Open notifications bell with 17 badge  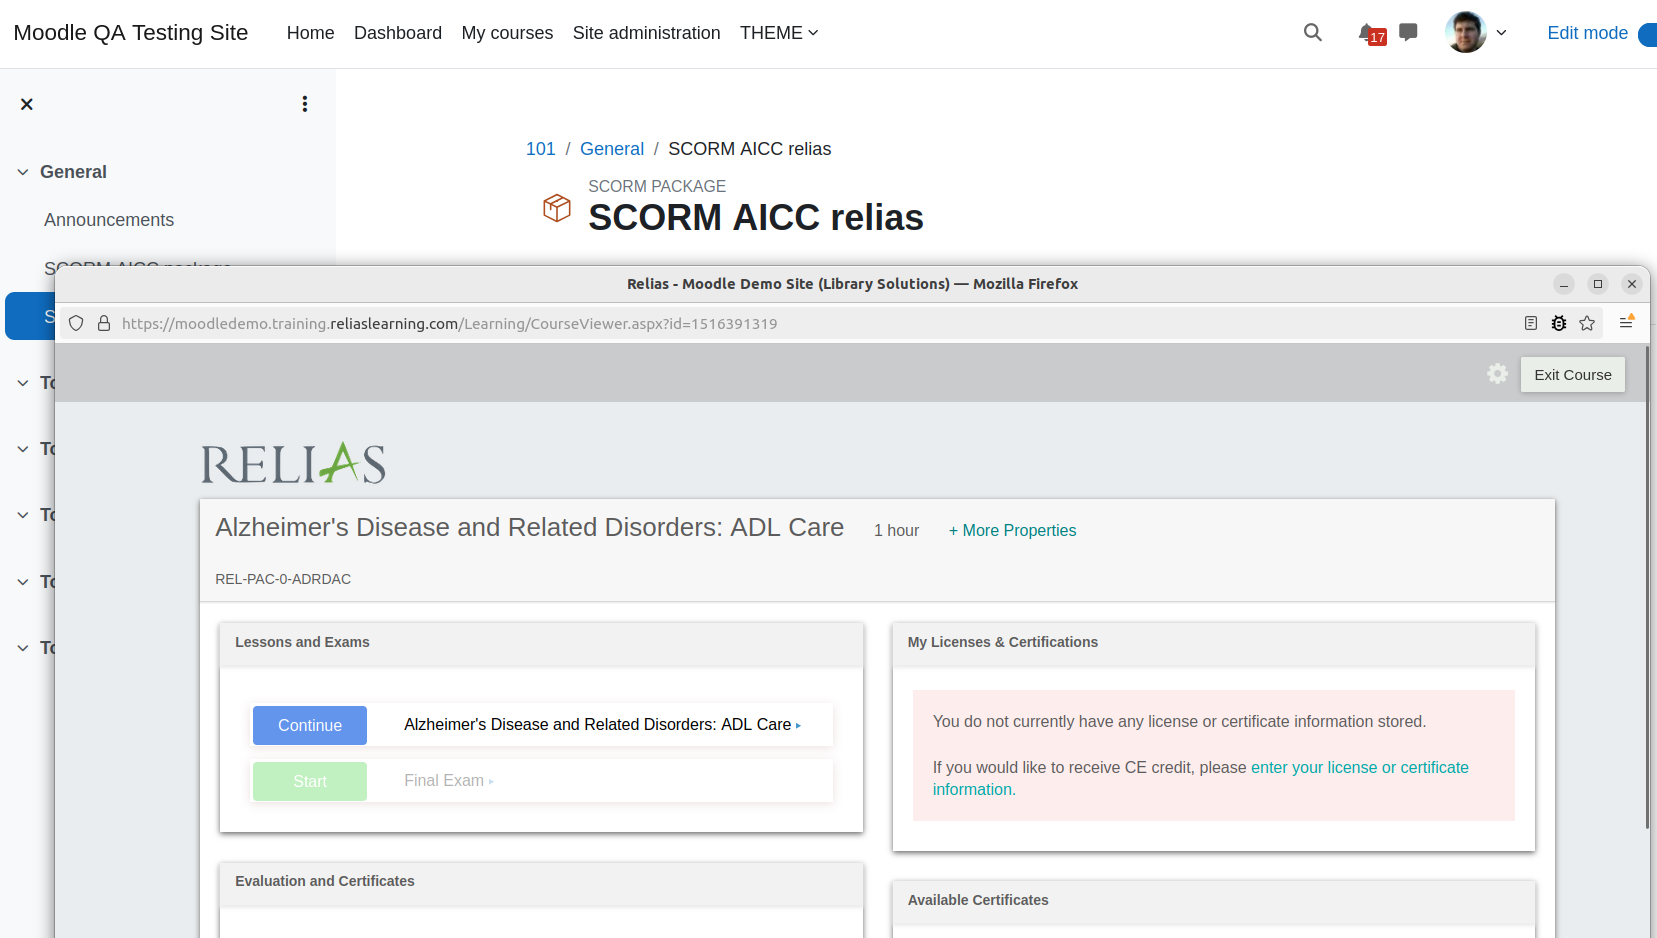point(1371,34)
